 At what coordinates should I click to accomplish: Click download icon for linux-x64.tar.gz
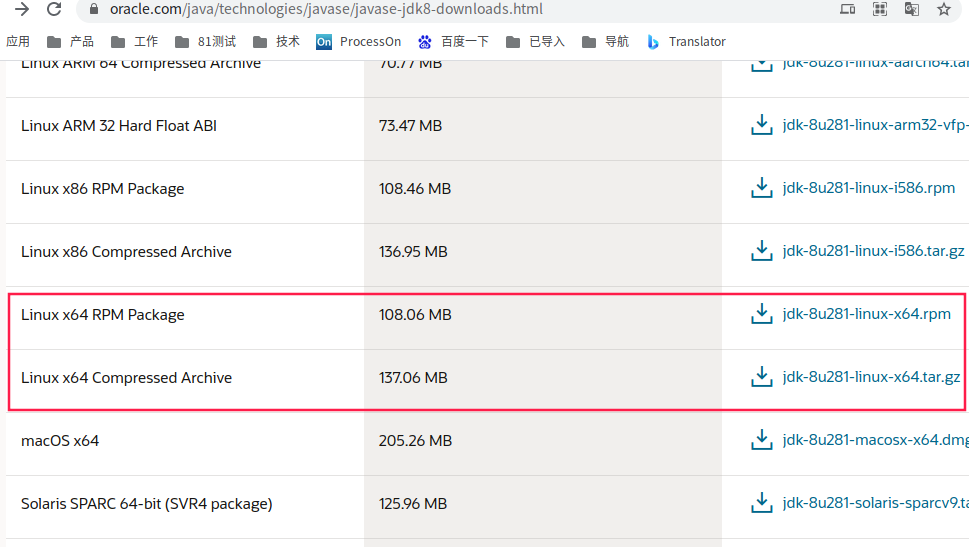[761, 377]
